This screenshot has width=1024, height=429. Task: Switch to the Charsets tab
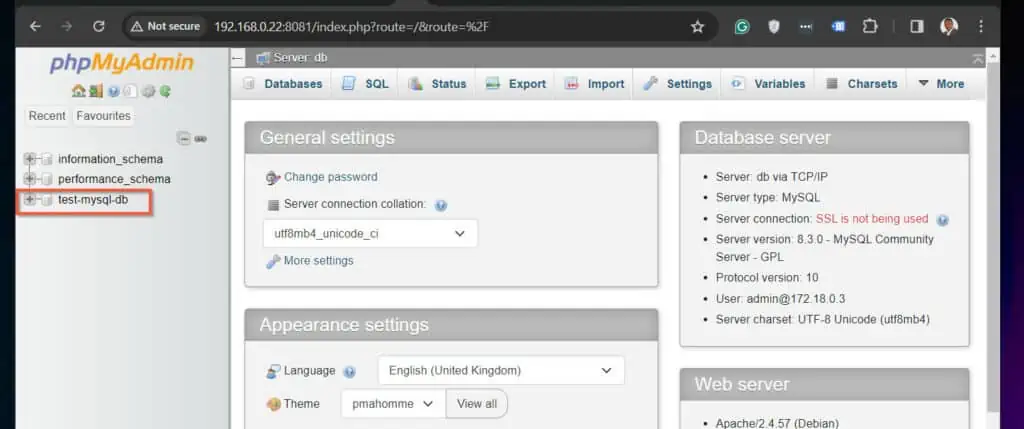tap(862, 84)
